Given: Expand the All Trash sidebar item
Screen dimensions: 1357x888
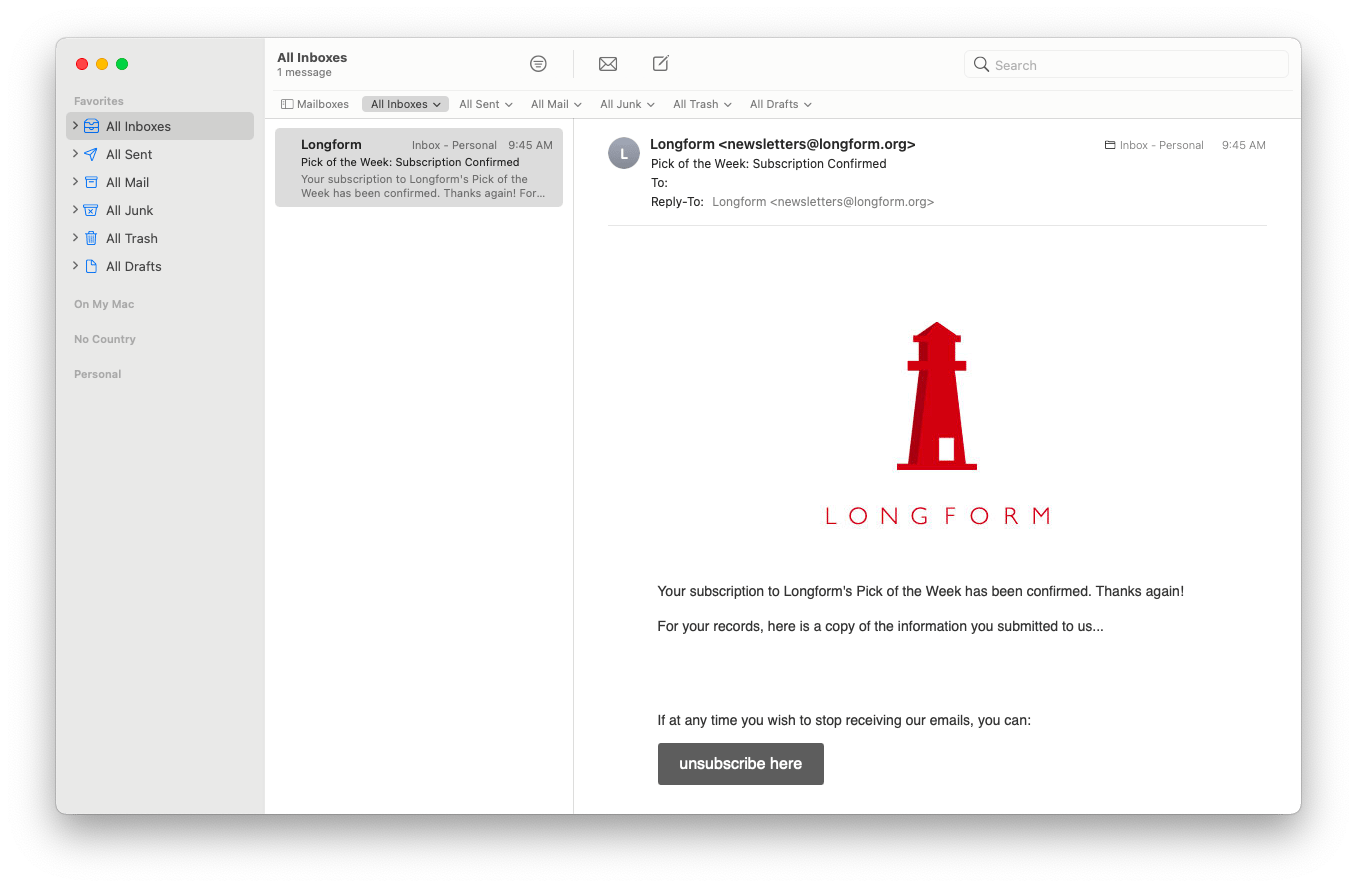Looking at the screenshot, I should tap(75, 238).
